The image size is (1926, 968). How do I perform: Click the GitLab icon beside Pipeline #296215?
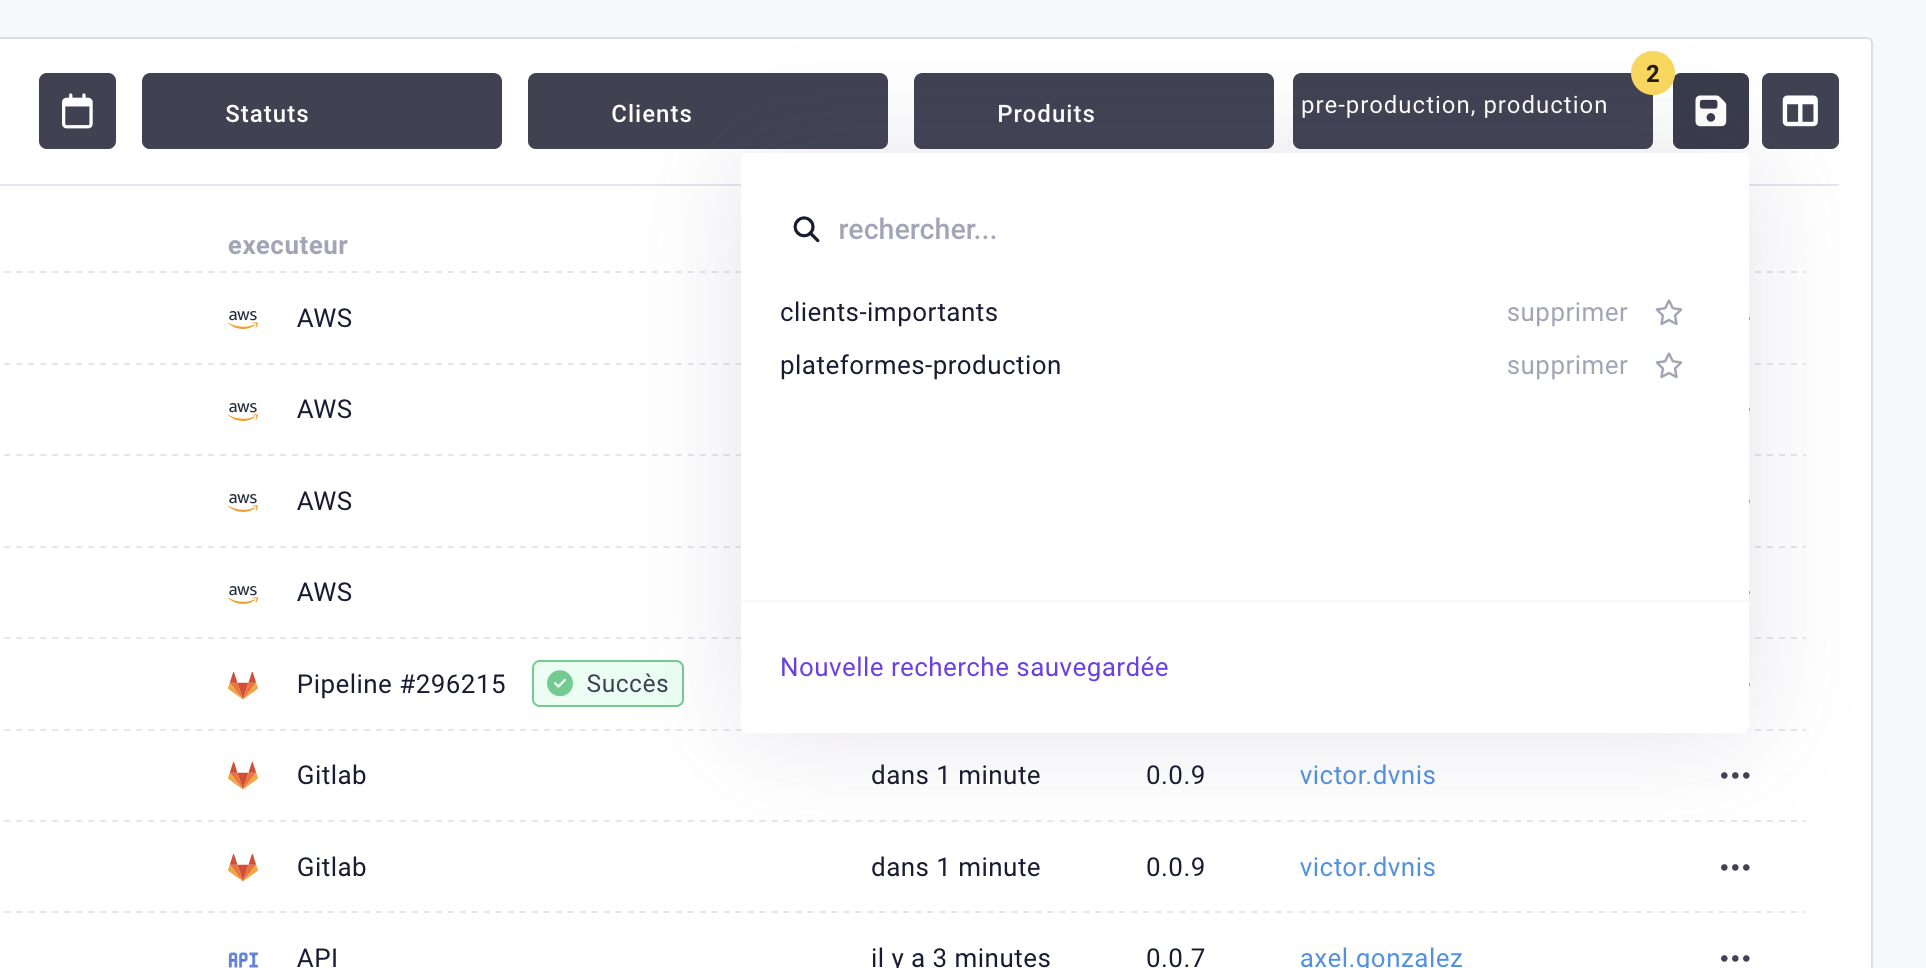tap(243, 684)
